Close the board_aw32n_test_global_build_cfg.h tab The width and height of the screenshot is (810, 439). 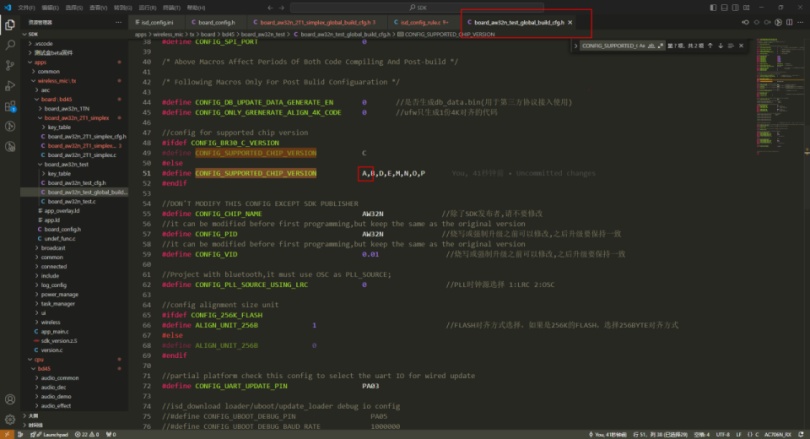pyautogui.click(x=570, y=22)
